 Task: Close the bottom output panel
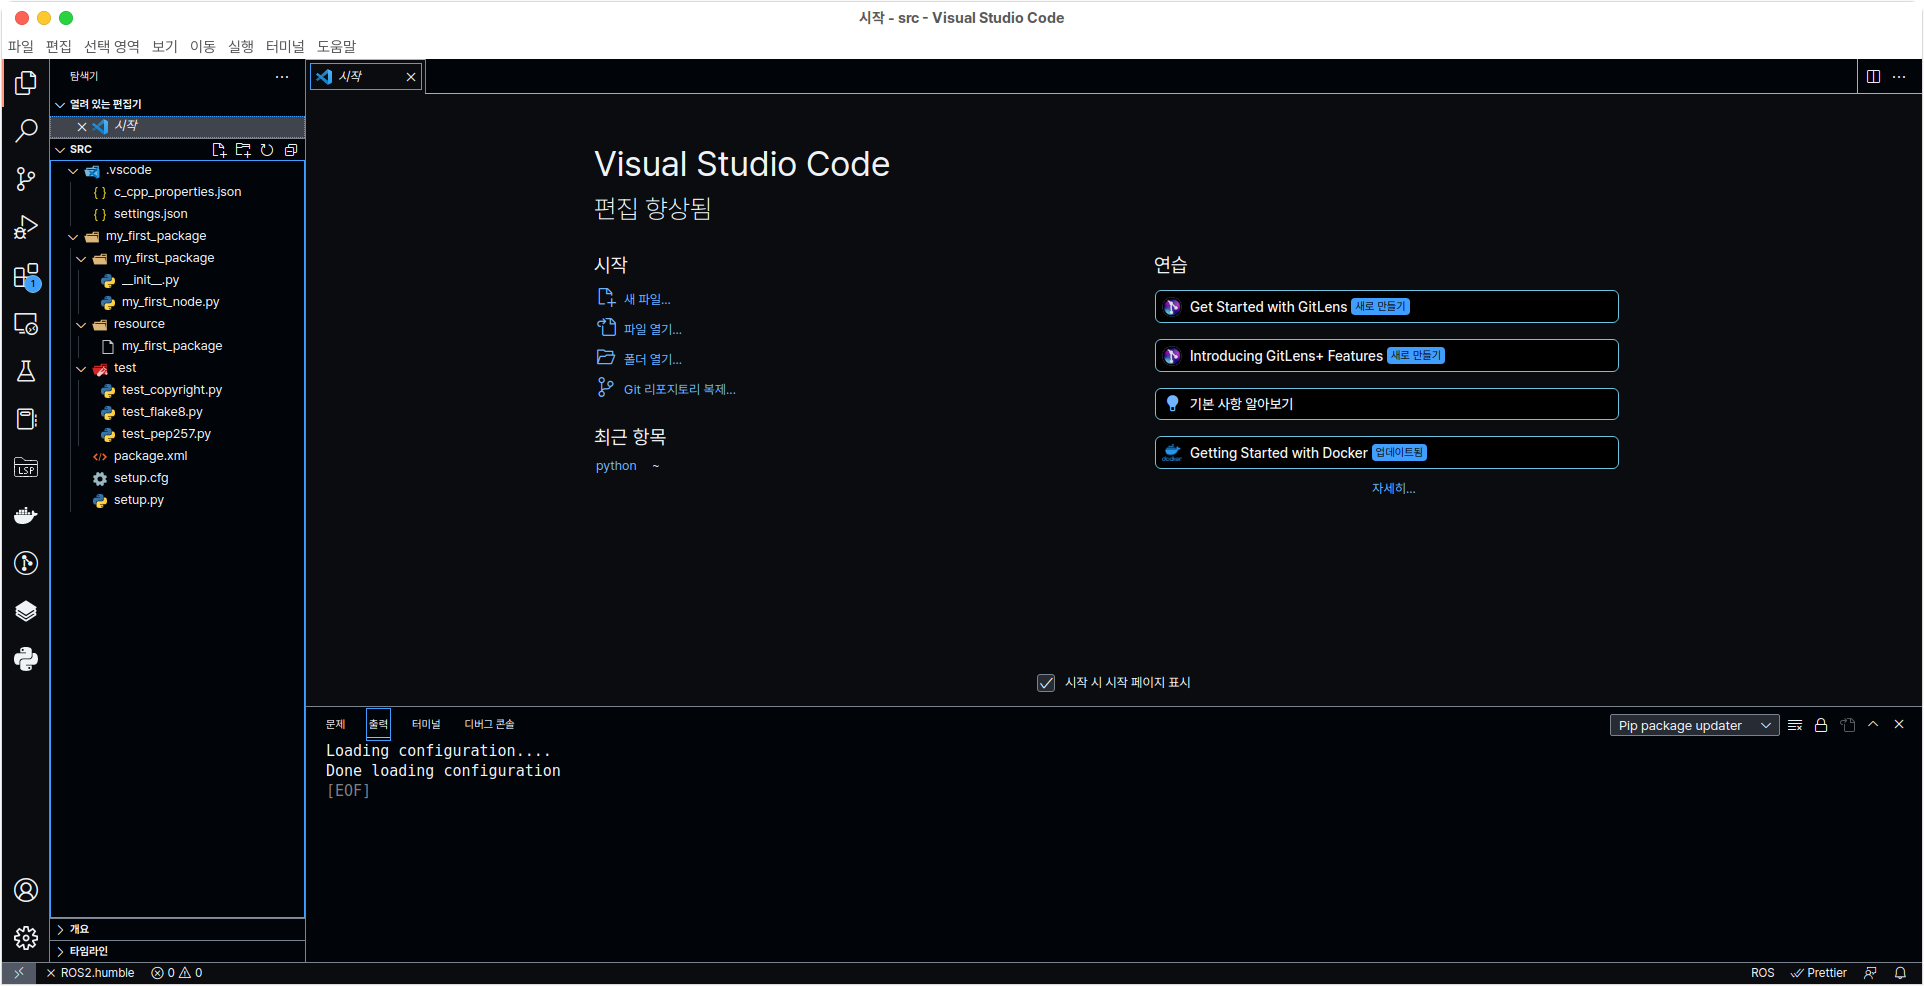pos(1899,724)
